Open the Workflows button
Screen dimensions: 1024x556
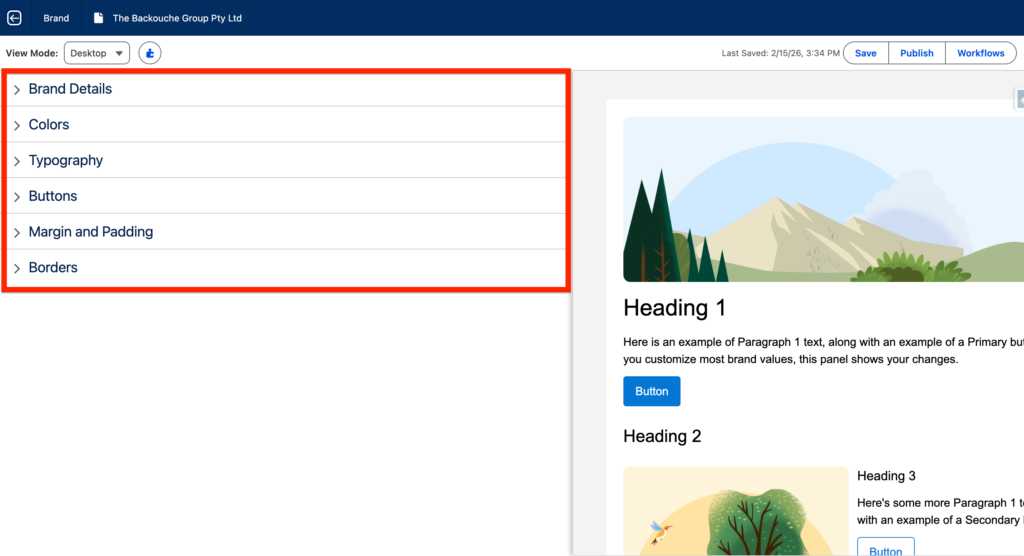pos(980,53)
